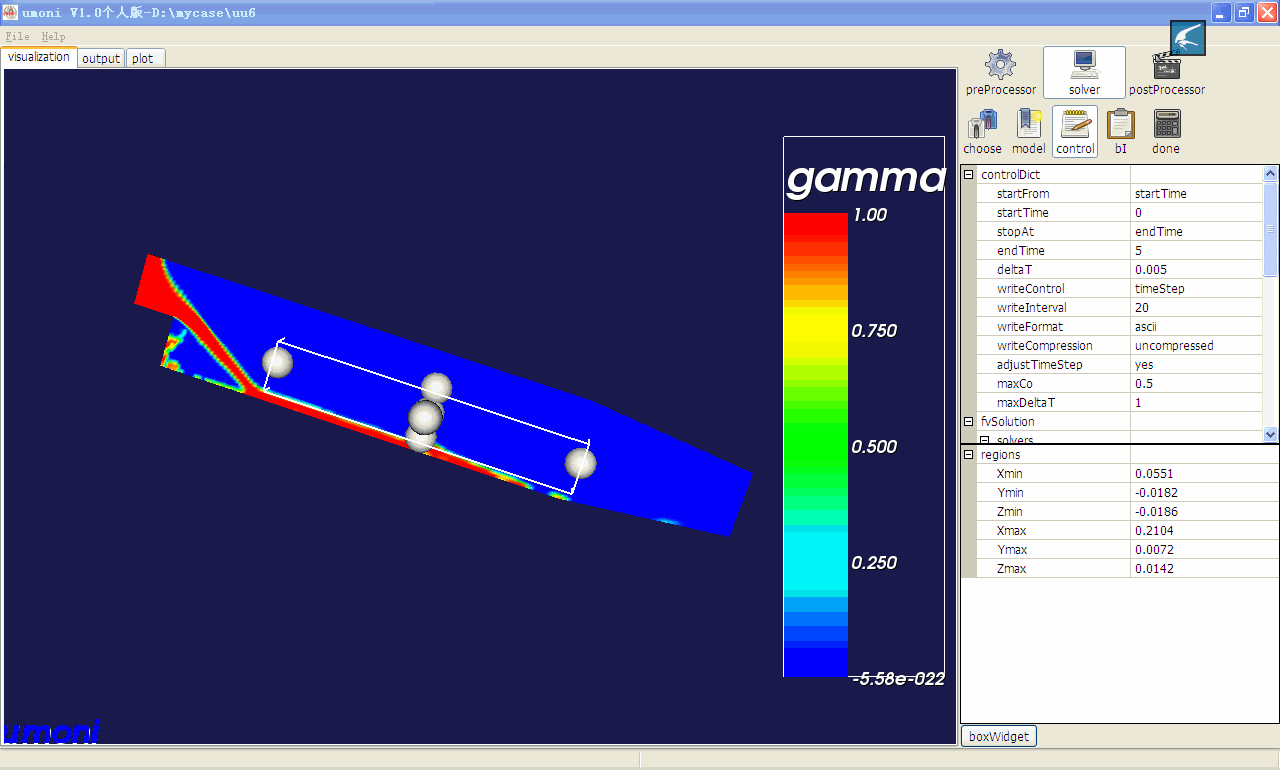Open the Help menu

tap(53, 36)
